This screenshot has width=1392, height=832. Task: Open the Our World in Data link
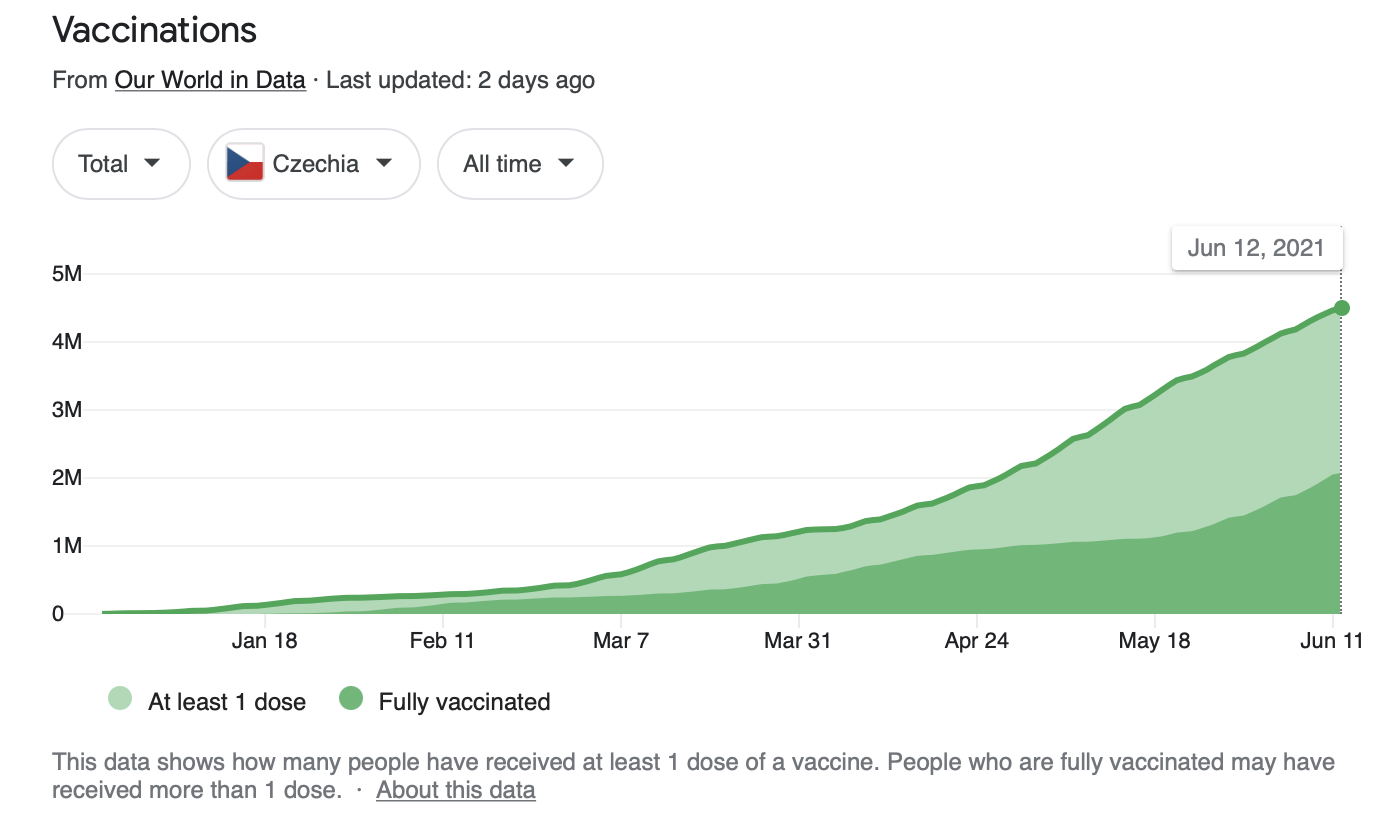210,80
